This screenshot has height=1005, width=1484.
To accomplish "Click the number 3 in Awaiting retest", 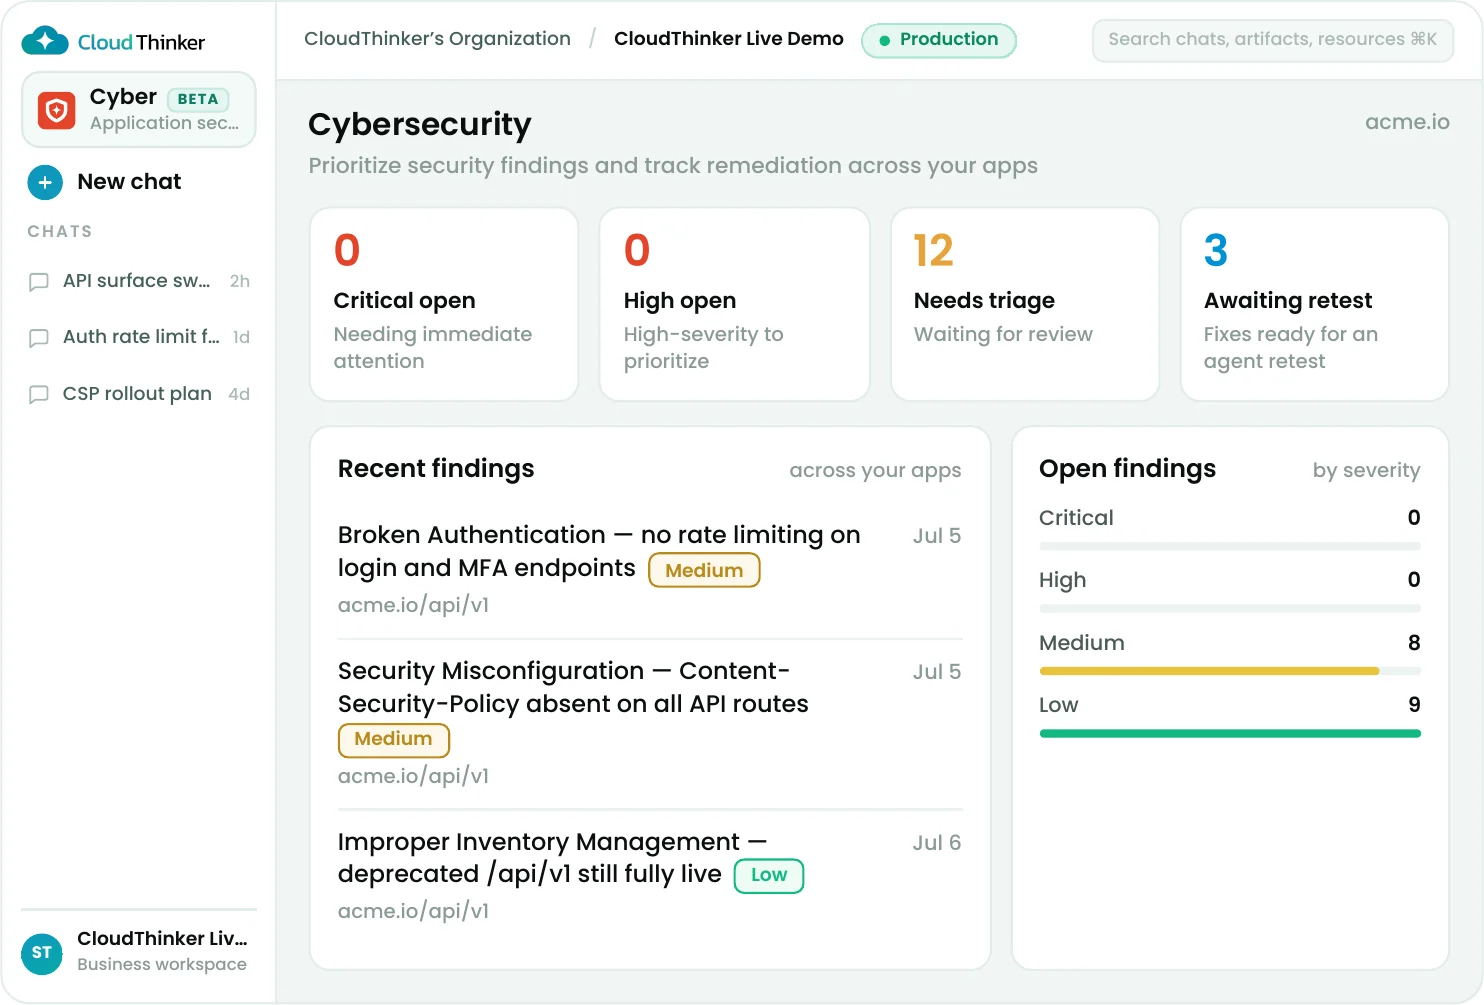I will click(1215, 251).
